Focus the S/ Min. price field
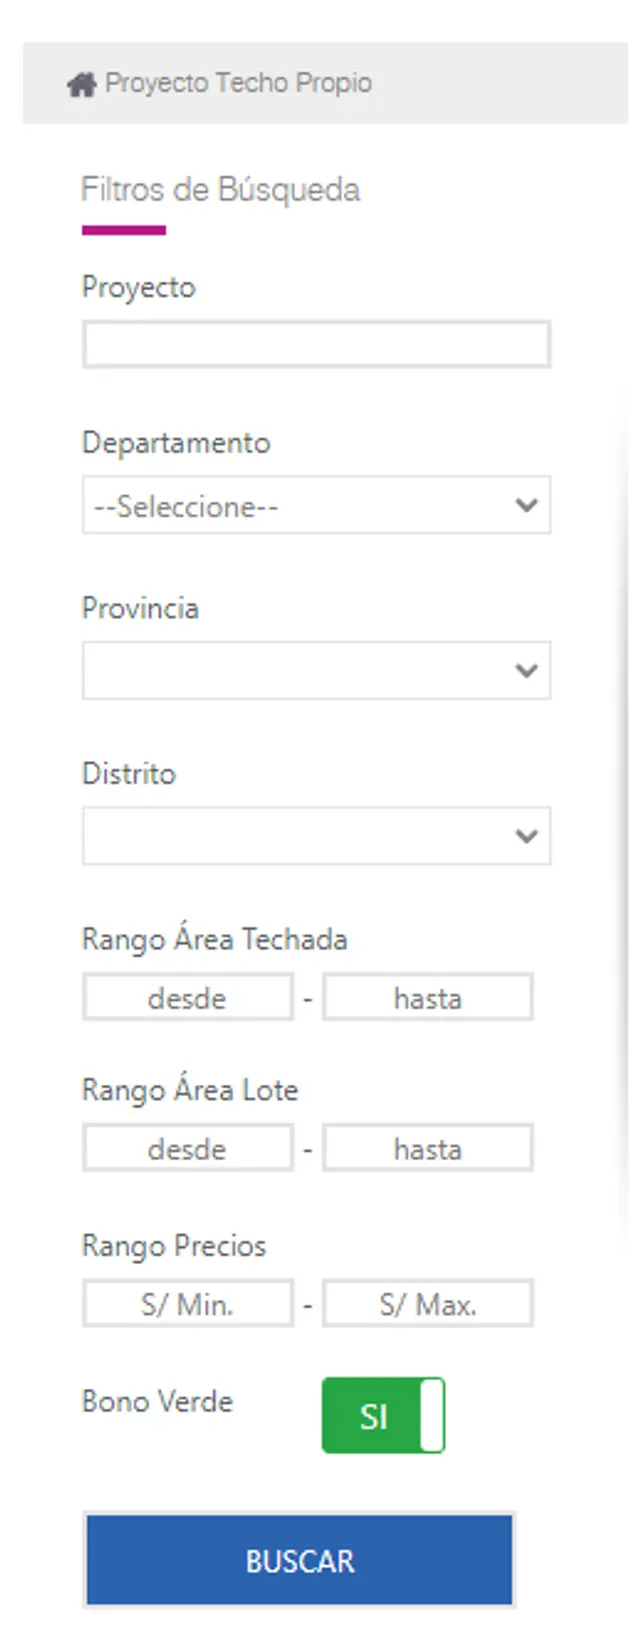The height and width of the screenshot is (1641, 640). 188,1304
